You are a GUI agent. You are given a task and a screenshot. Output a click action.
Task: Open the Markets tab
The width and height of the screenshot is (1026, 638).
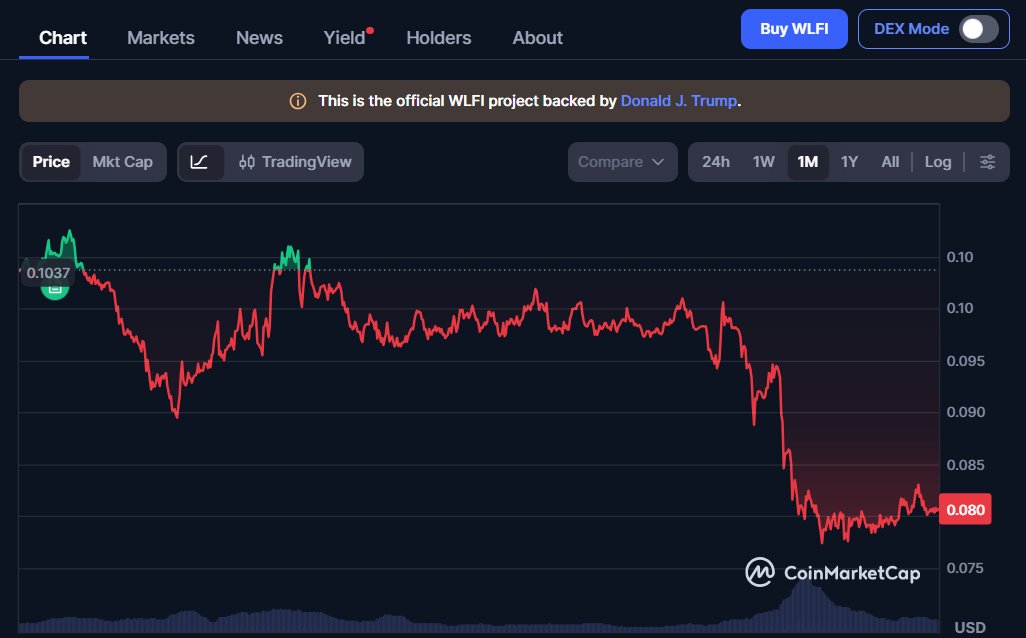point(161,38)
